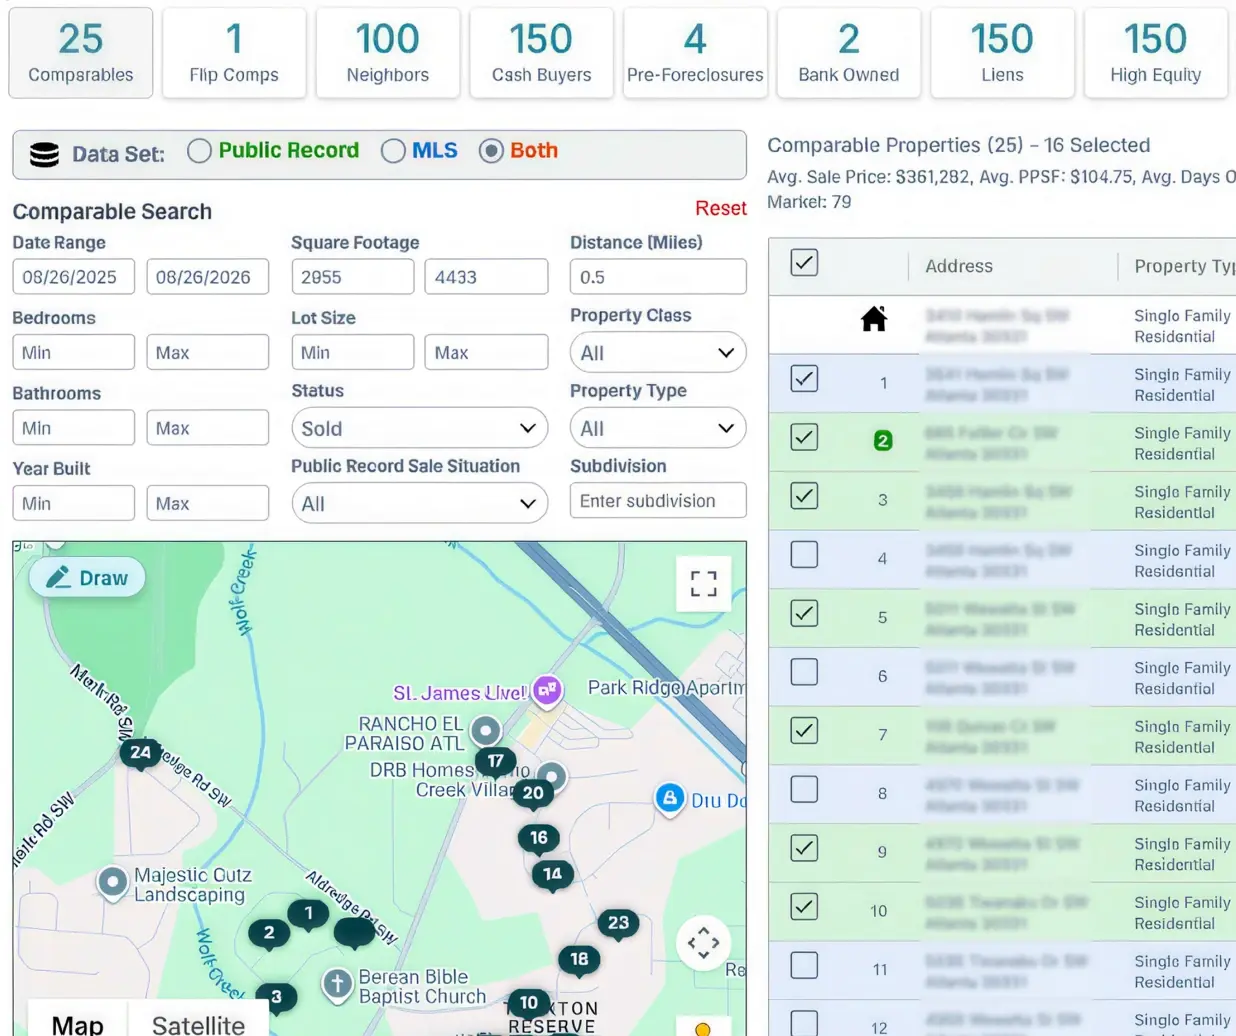Click the red Reset link
The width and height of the screenshot is (1236, 1036).
(721, 208)
